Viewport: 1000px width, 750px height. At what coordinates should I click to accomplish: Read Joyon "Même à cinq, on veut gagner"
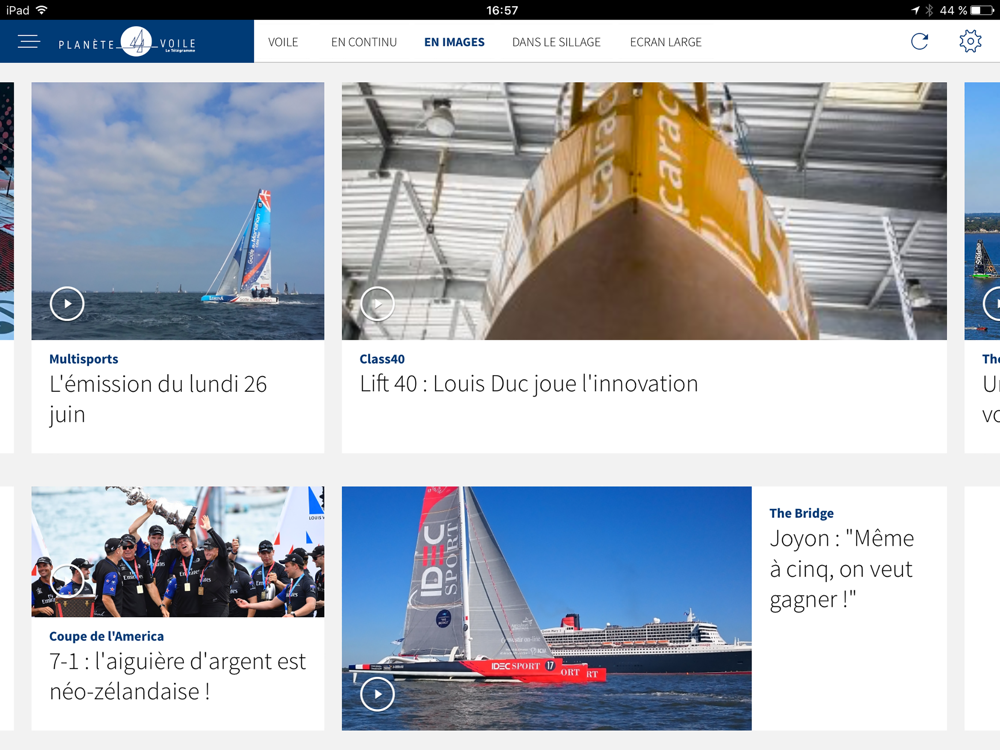pyautogui.click(x=842, y=569)
